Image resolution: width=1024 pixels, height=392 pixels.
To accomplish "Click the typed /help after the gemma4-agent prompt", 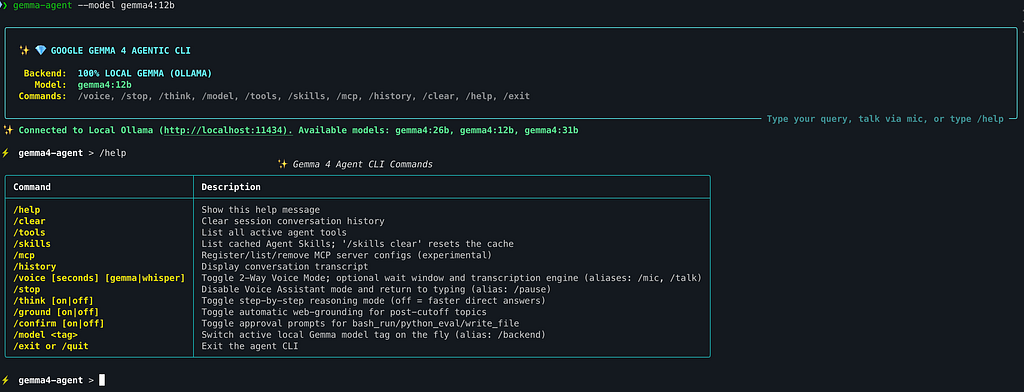I will pos(112,154).
